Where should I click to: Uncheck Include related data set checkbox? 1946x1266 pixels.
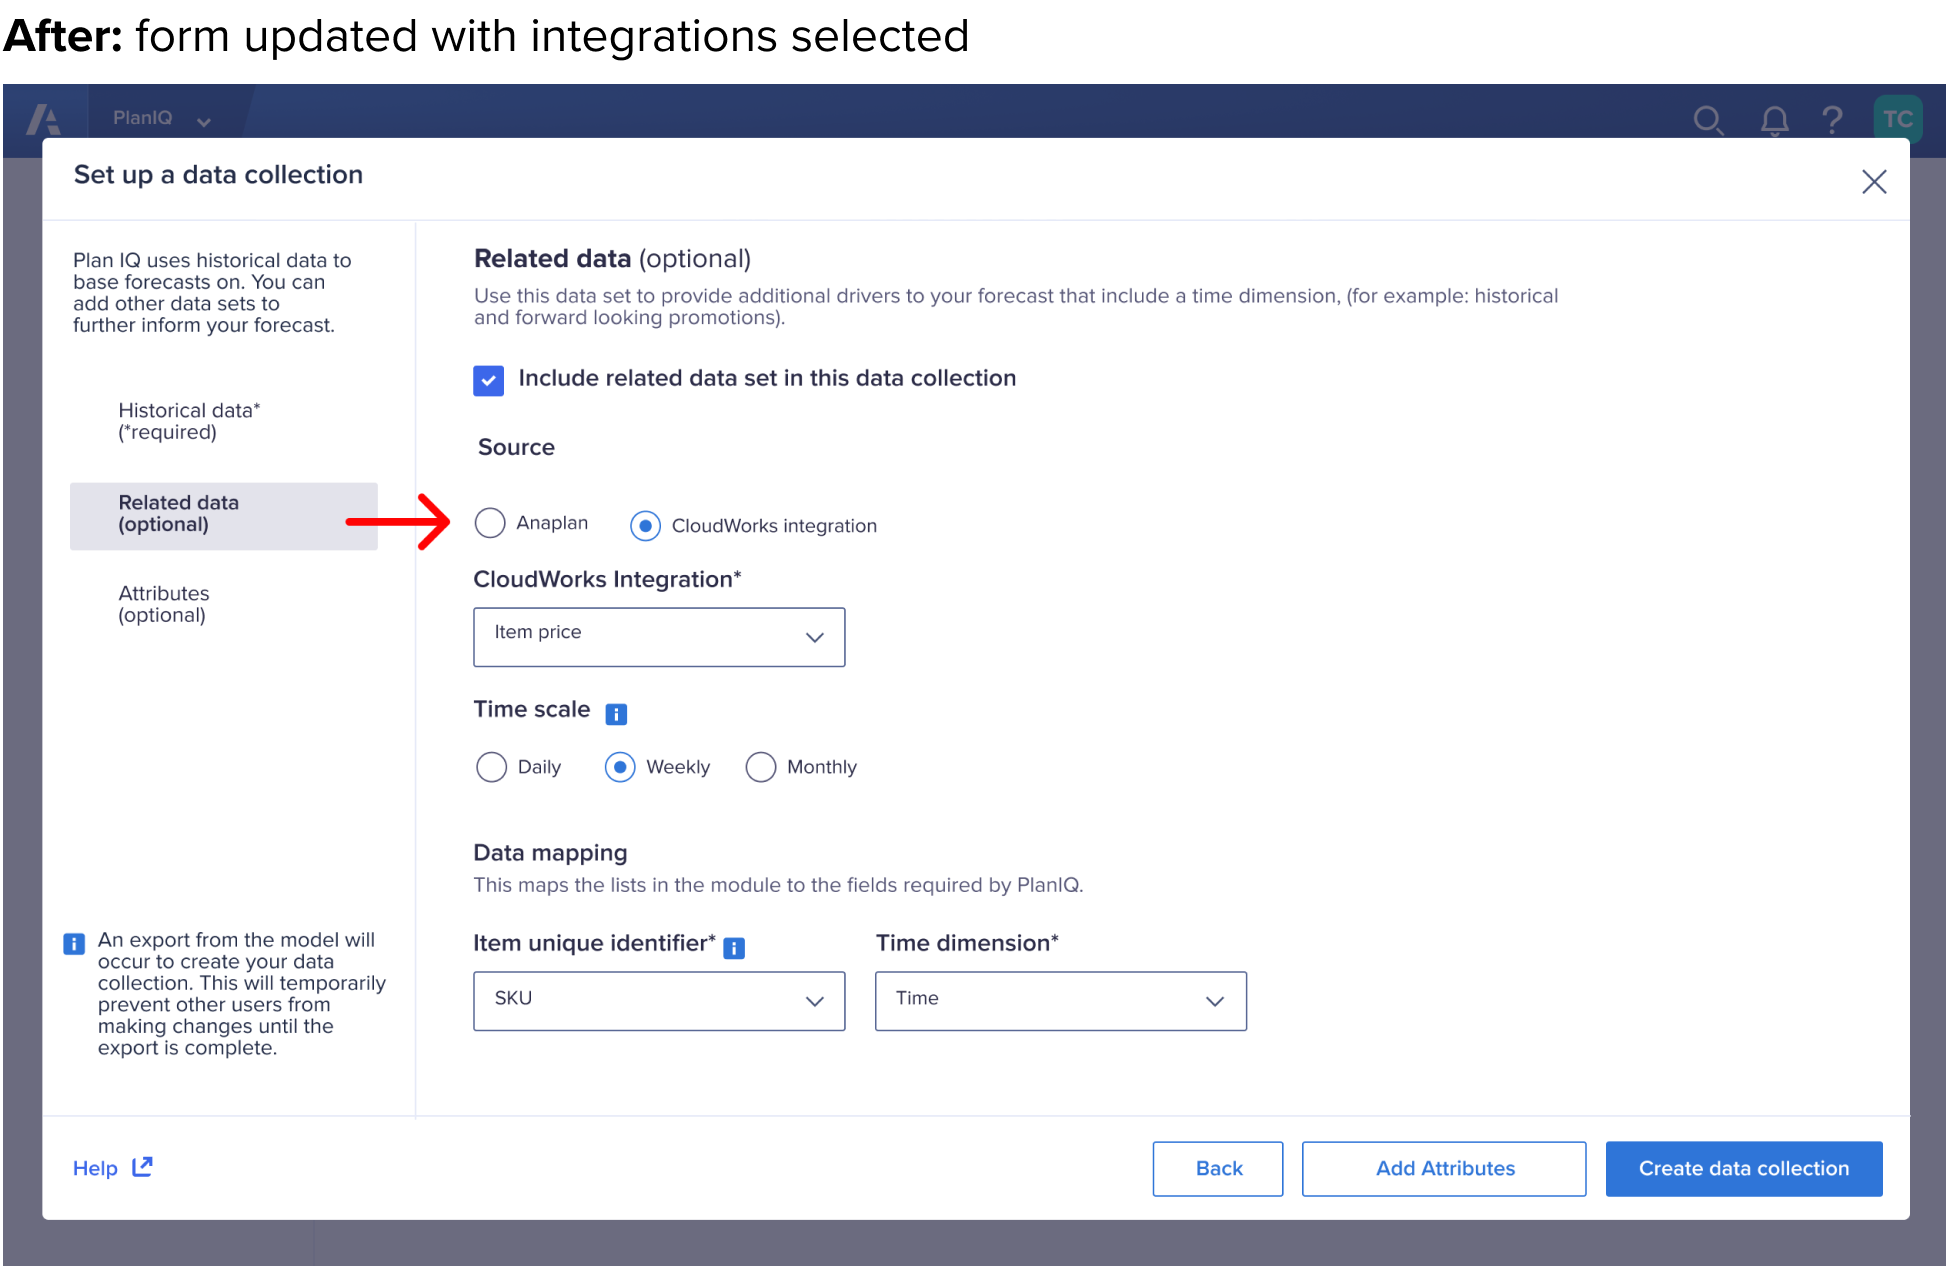[488, 380]
